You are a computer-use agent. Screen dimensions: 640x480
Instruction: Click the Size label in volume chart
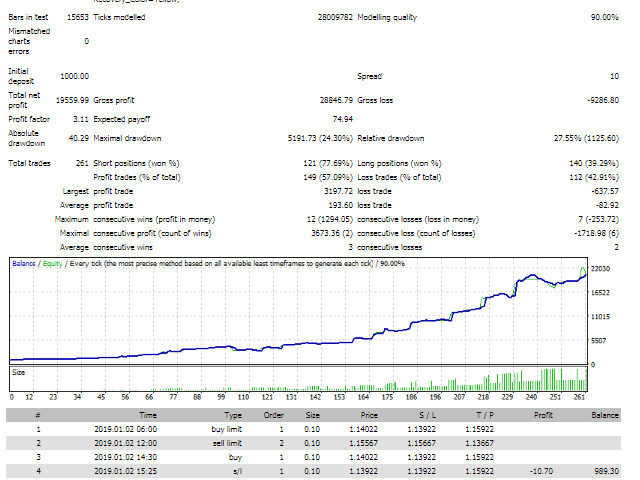18,373
